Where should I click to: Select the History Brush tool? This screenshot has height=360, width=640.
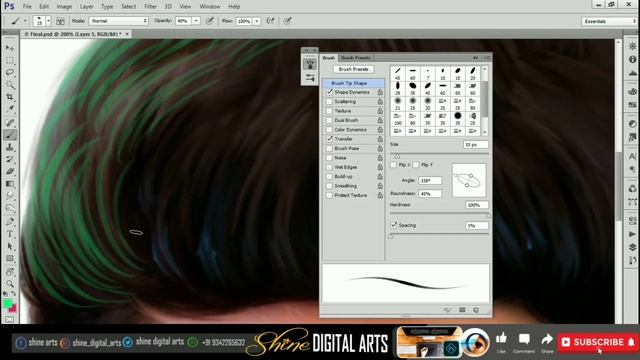10,159
